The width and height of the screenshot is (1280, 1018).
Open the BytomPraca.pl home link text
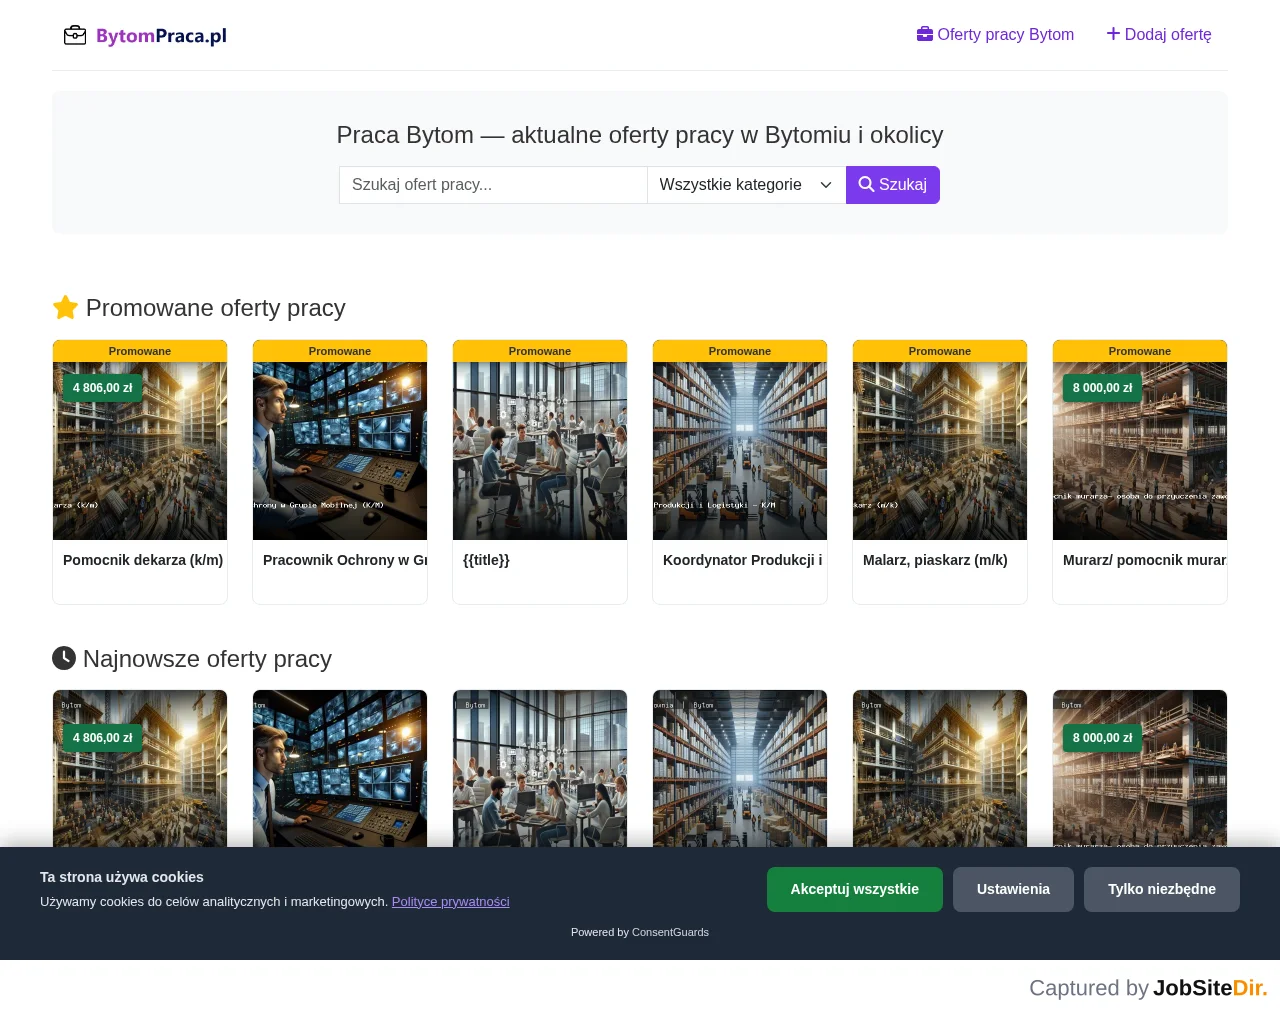161,36
